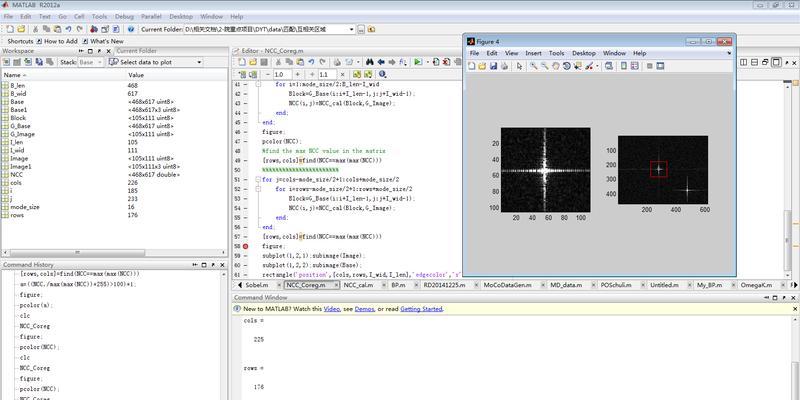Select Zoom In tool in Figure 4

[534, 66]
